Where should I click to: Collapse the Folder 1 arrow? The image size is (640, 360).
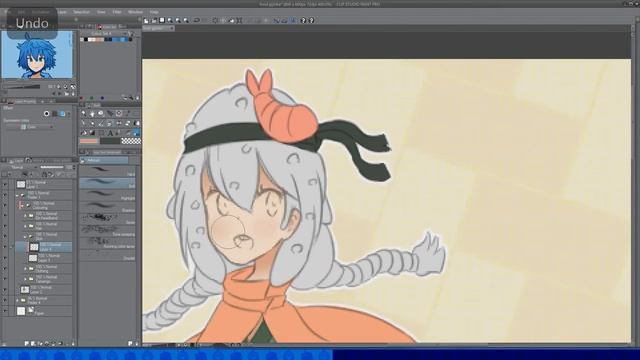coord(18,195)
